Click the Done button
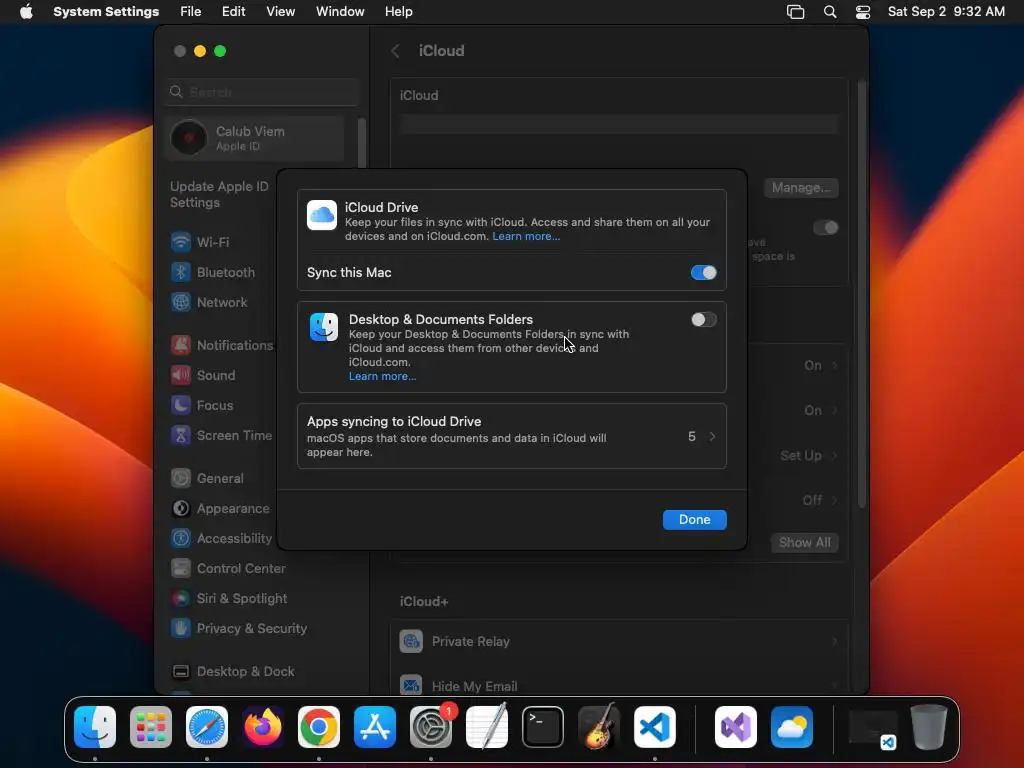 (694, 519)
